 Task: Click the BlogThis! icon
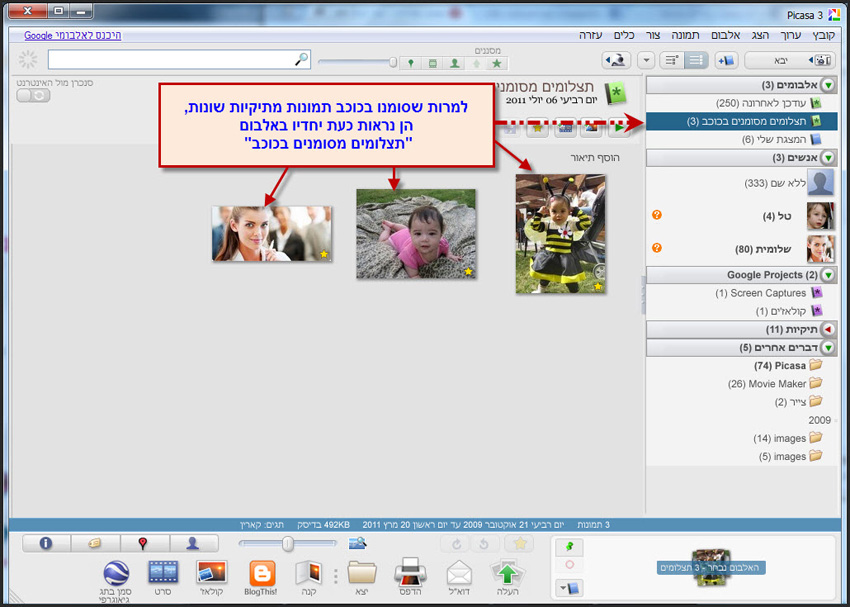click(262, 573)
